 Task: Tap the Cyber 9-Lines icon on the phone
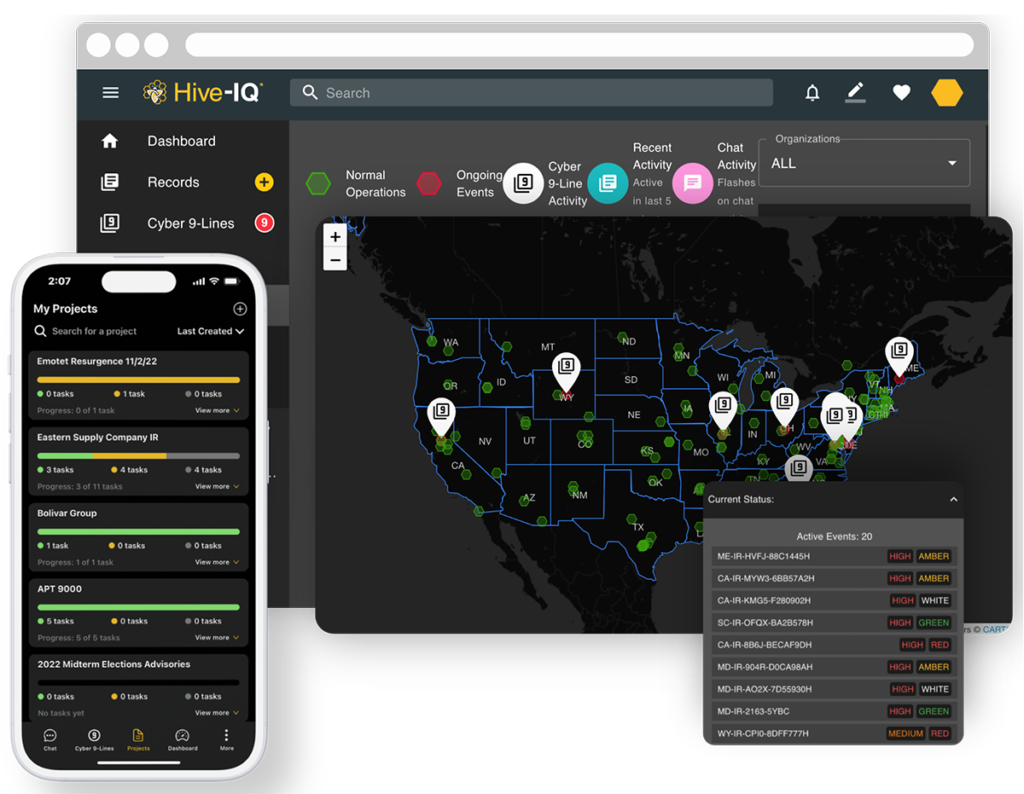(x=94, y=738)
